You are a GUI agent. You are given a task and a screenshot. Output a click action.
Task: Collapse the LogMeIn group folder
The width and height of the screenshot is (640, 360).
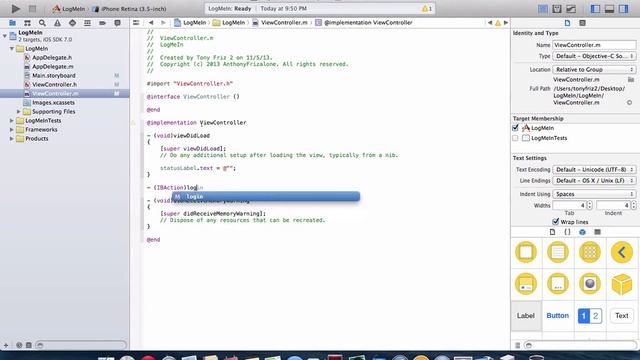pos(12,49)
